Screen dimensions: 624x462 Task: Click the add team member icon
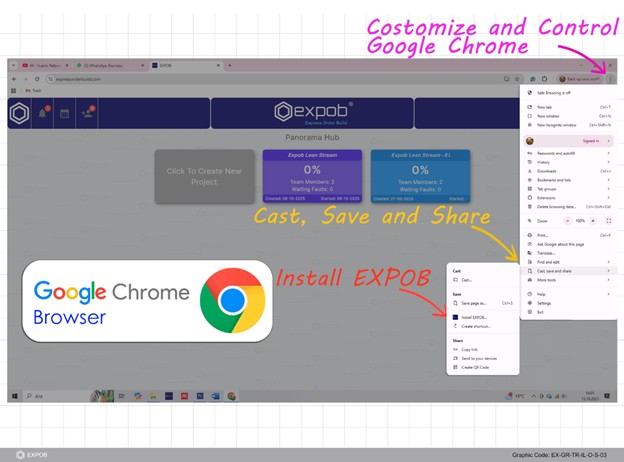[87, 113]
